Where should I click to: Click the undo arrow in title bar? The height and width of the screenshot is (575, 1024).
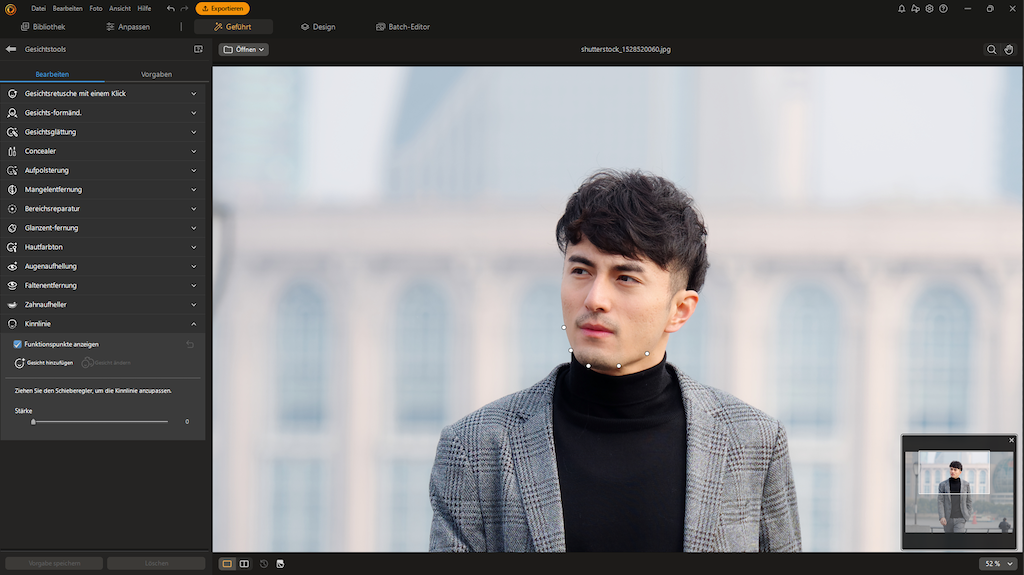click(170, 8)
